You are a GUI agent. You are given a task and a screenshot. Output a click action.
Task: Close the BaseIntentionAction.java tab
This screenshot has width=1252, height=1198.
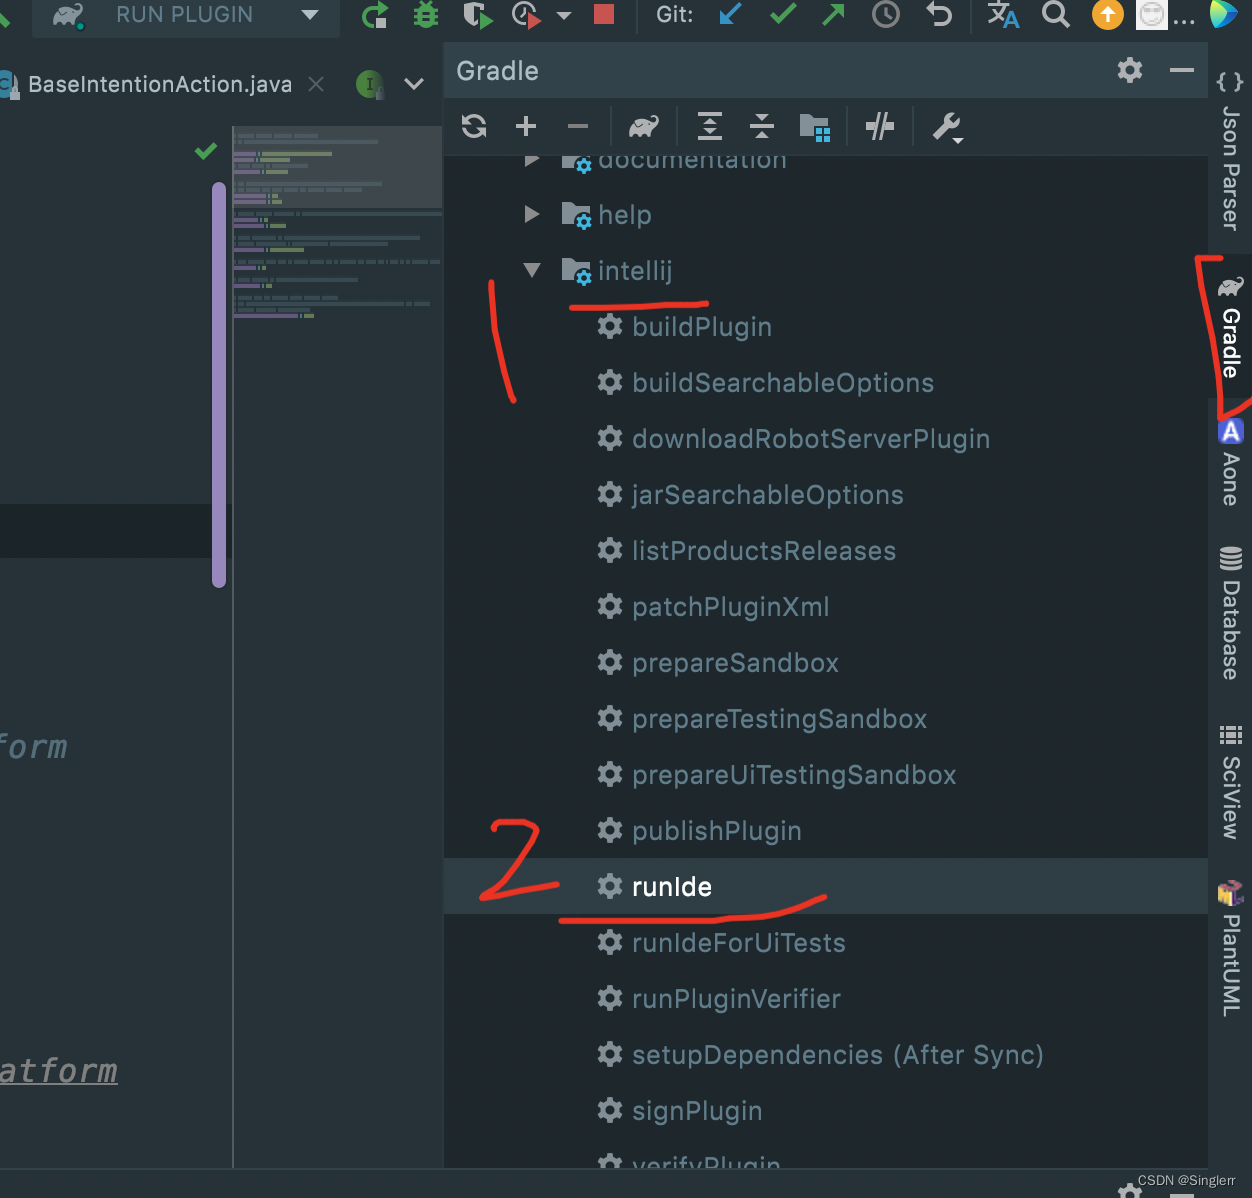click(x=316, y=84)
